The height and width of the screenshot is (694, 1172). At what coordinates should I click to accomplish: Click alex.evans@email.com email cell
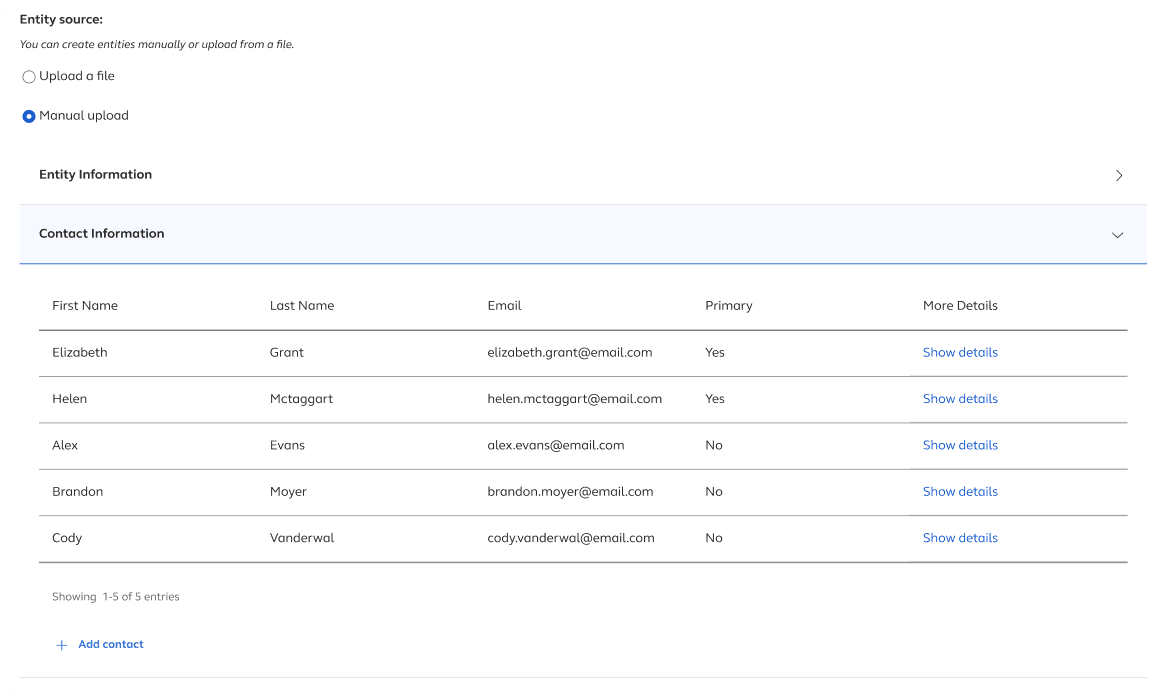555,445
